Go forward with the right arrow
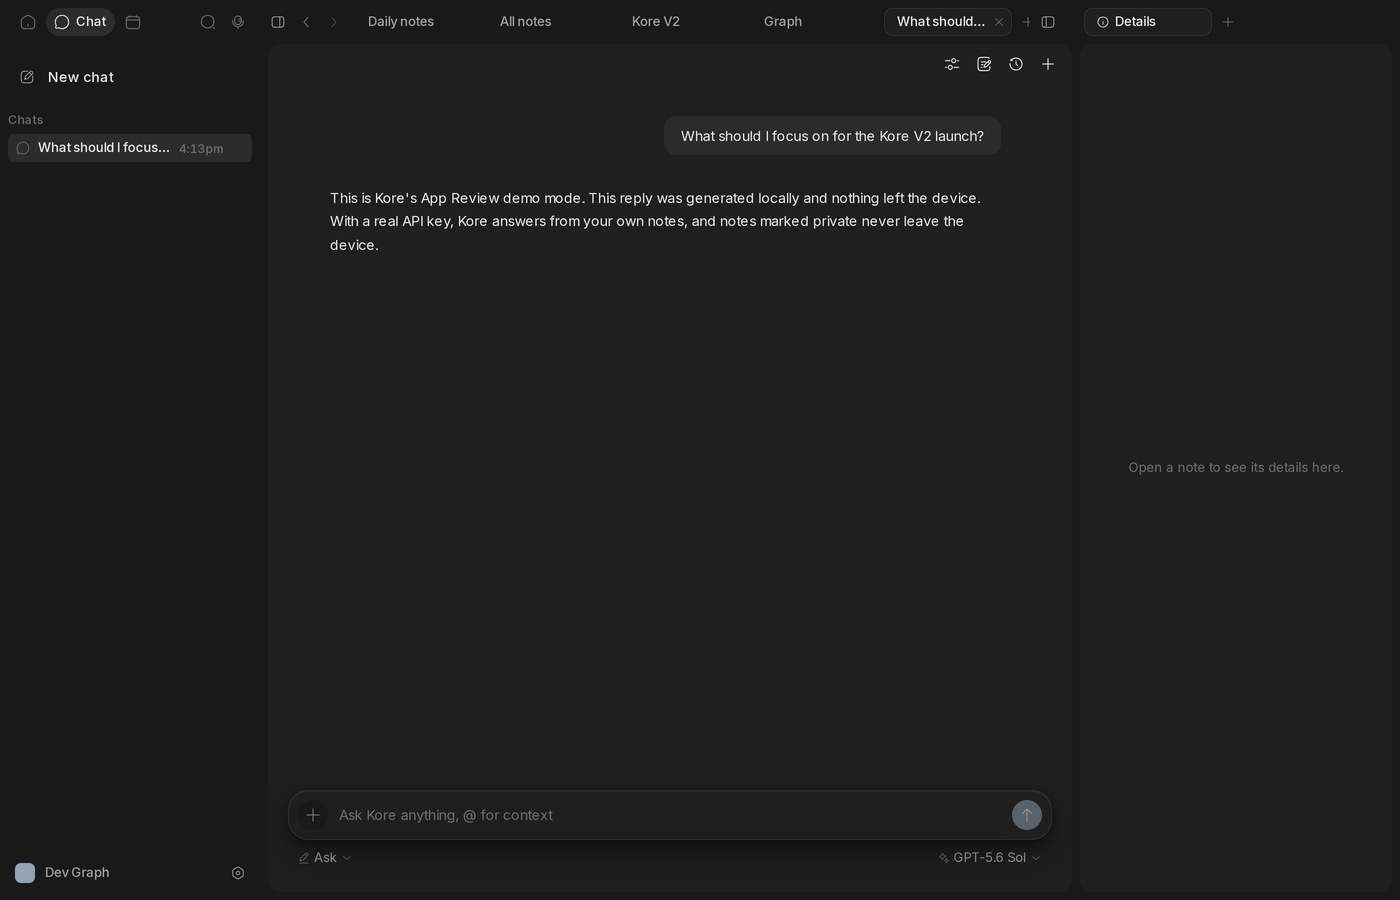The height and width of the screenshot is (900, 1400). pyautogui.click(x=334, y=22)
